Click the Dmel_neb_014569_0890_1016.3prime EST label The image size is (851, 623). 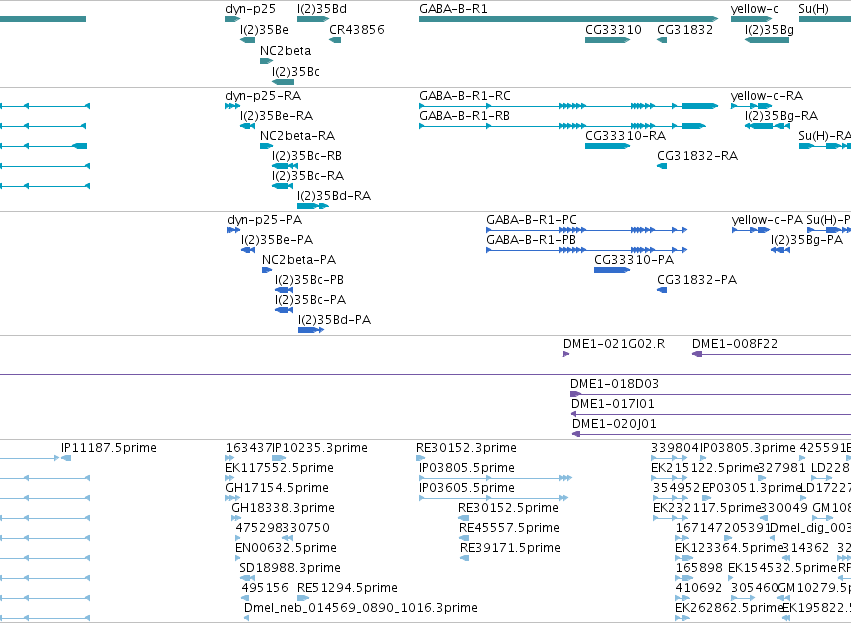coord(361,608)
